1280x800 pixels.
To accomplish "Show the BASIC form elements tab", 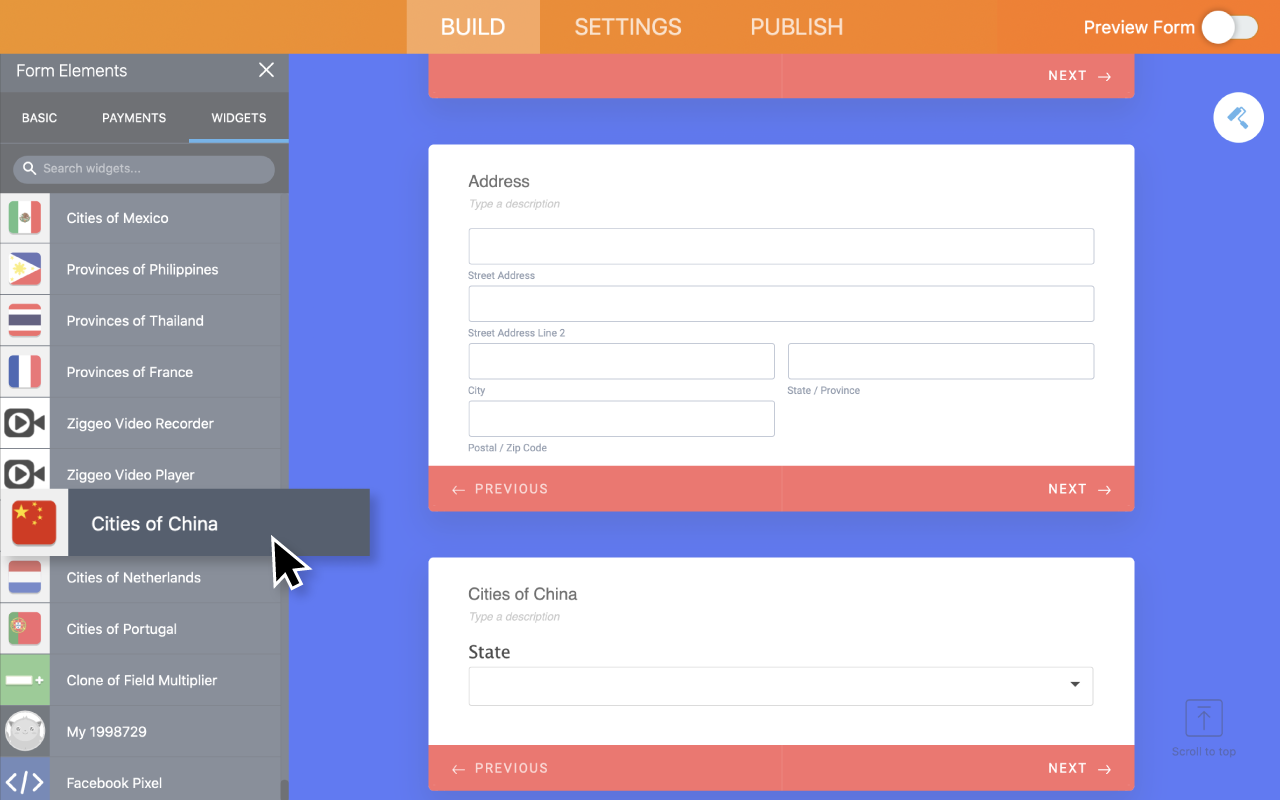I will (x=40, y=118).
